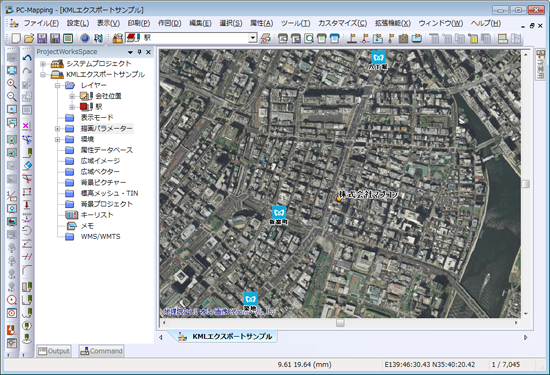Click the globe icon in the top toolbar
Screen dimensions: 550x375
(x=85, y=38)
